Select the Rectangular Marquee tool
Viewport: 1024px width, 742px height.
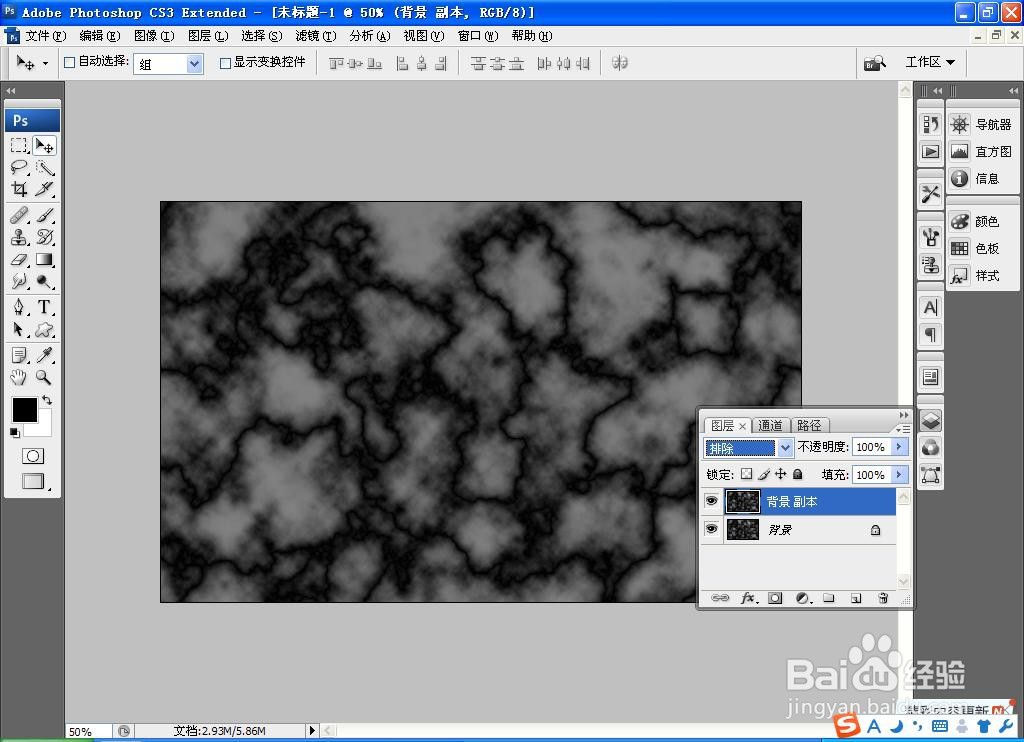click(19, 145)
